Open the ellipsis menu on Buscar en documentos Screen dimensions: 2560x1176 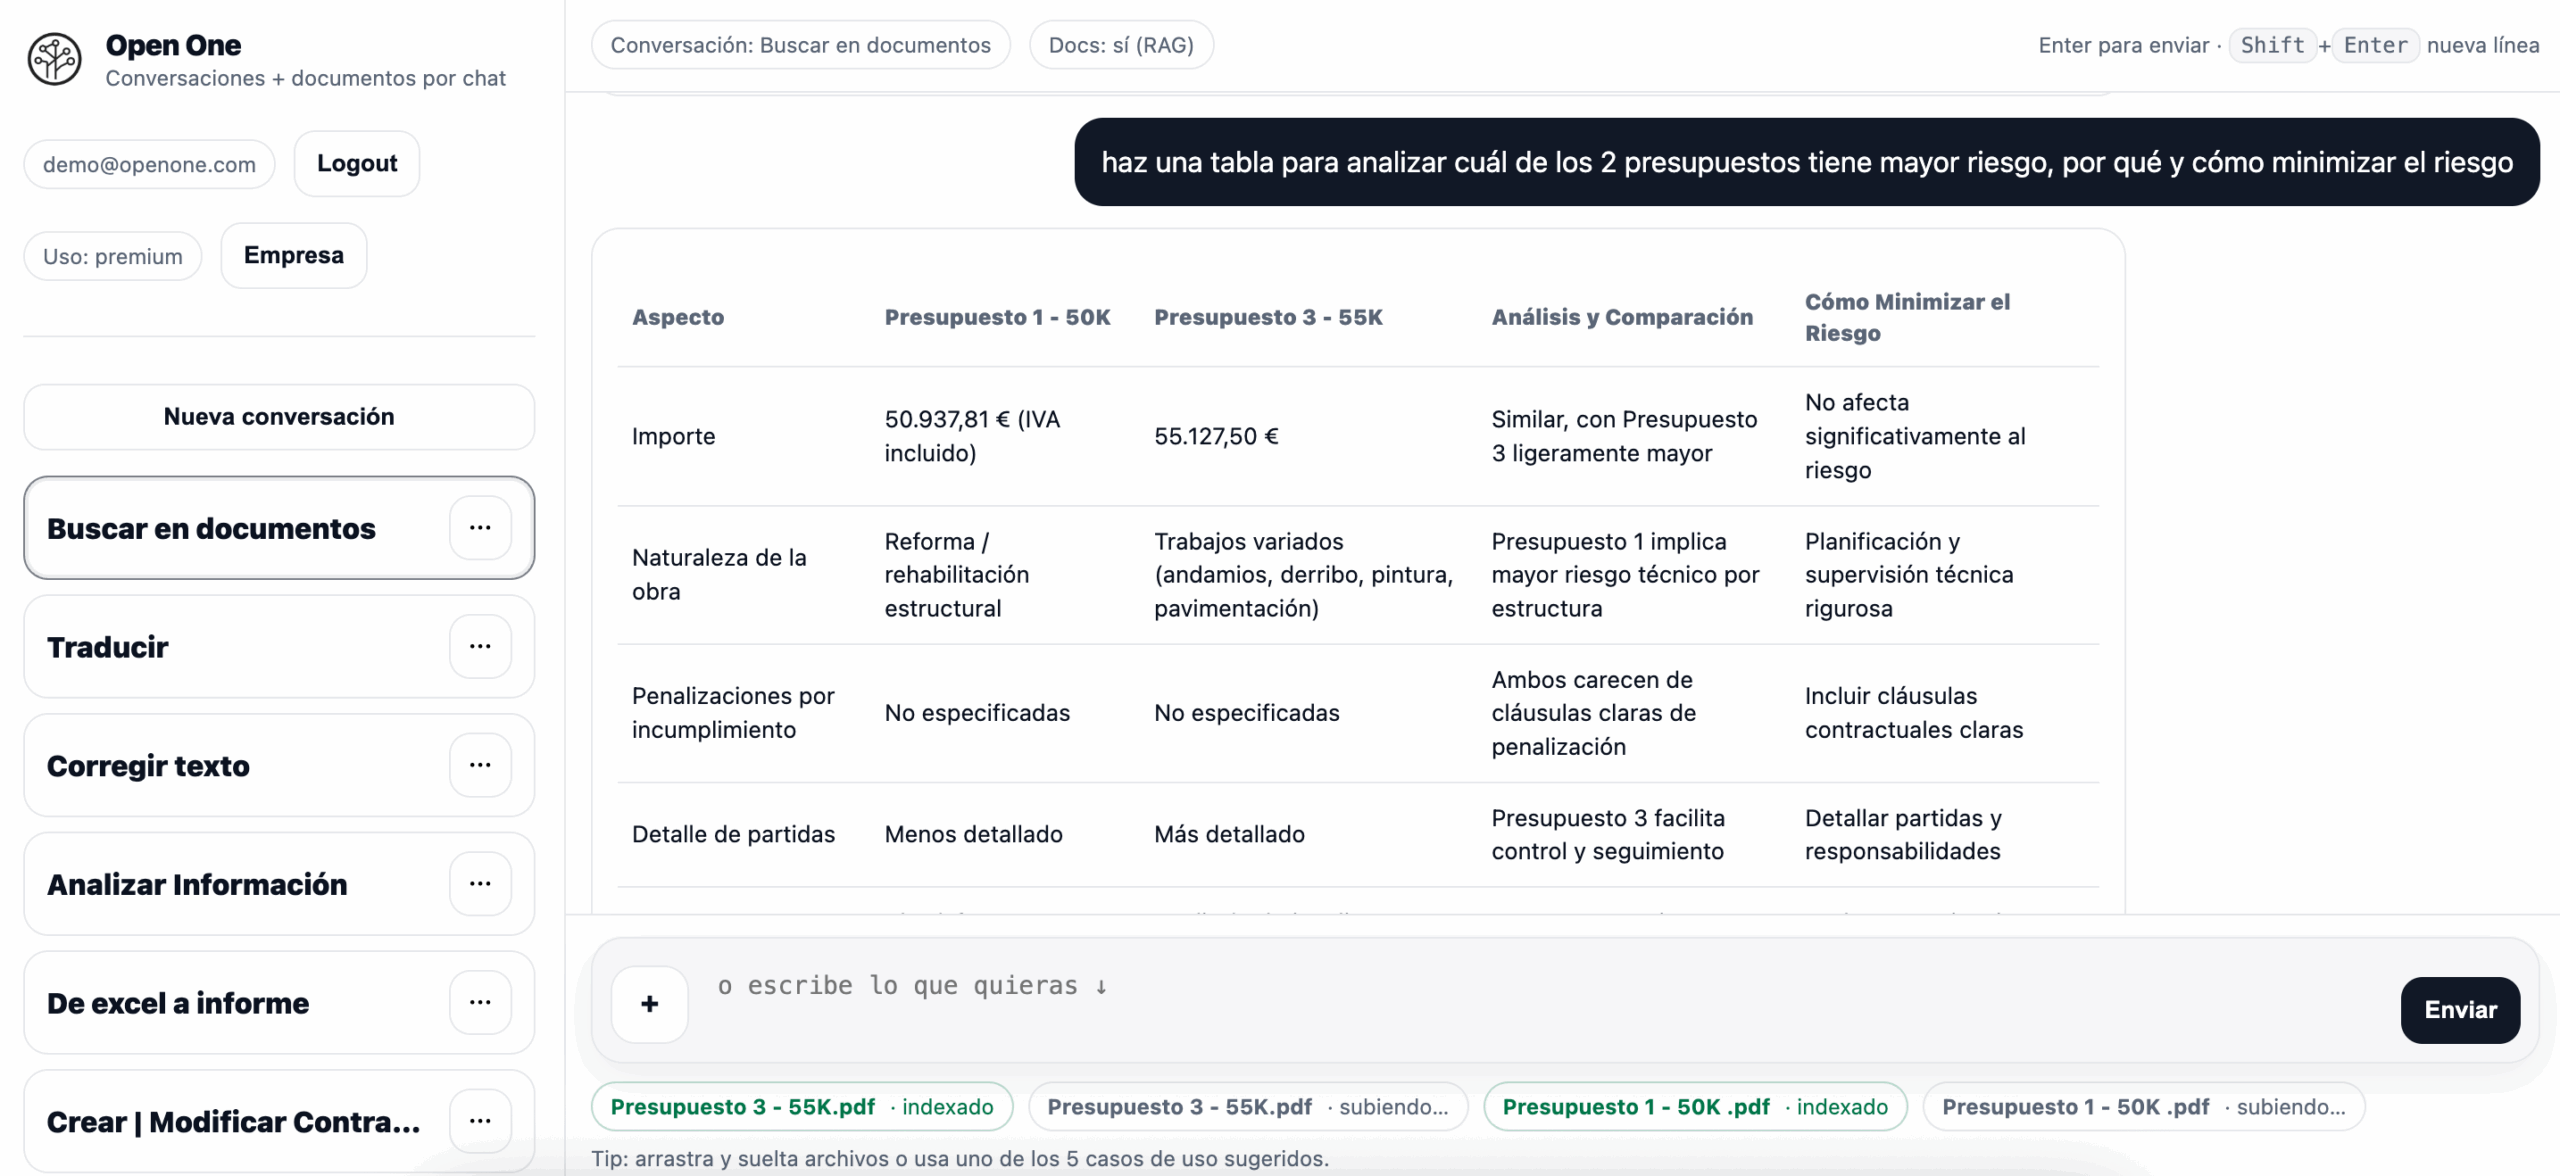tap(480, 527)
